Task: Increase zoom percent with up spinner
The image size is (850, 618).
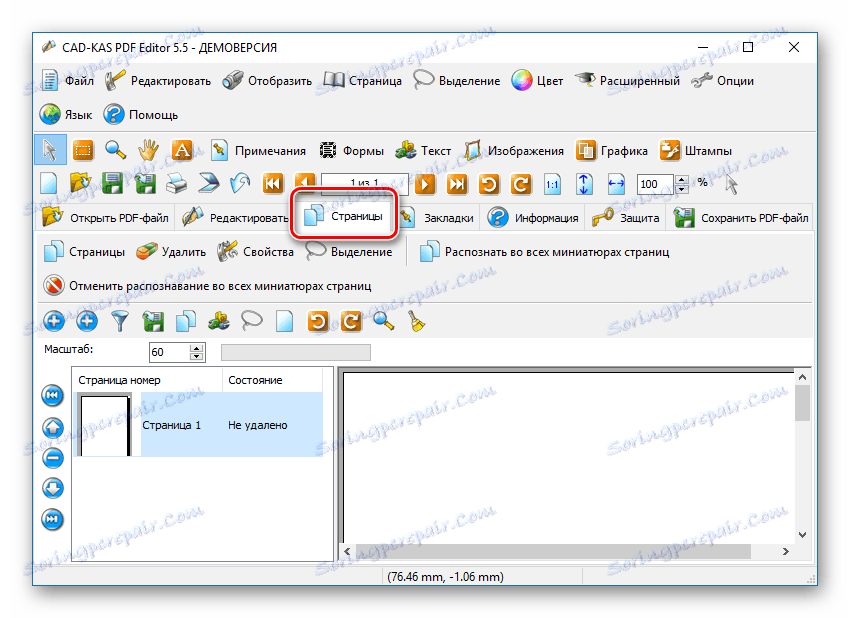Action: click(682, 179)
